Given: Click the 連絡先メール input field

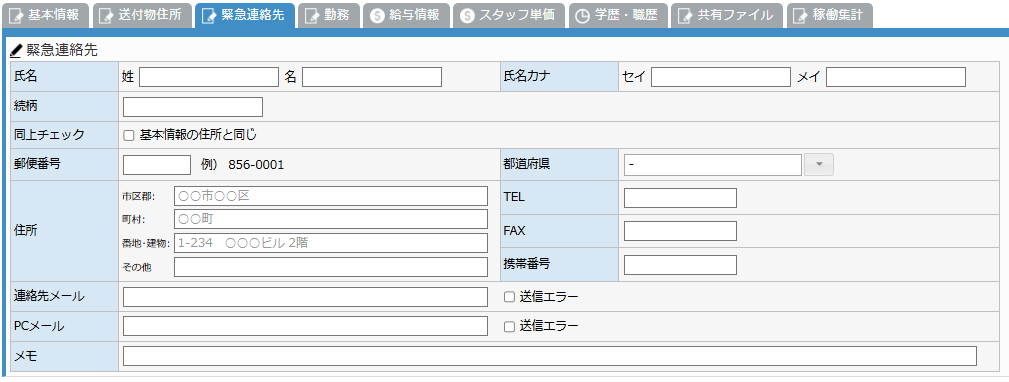Looking at the screenshot, I should click(305, 297).
